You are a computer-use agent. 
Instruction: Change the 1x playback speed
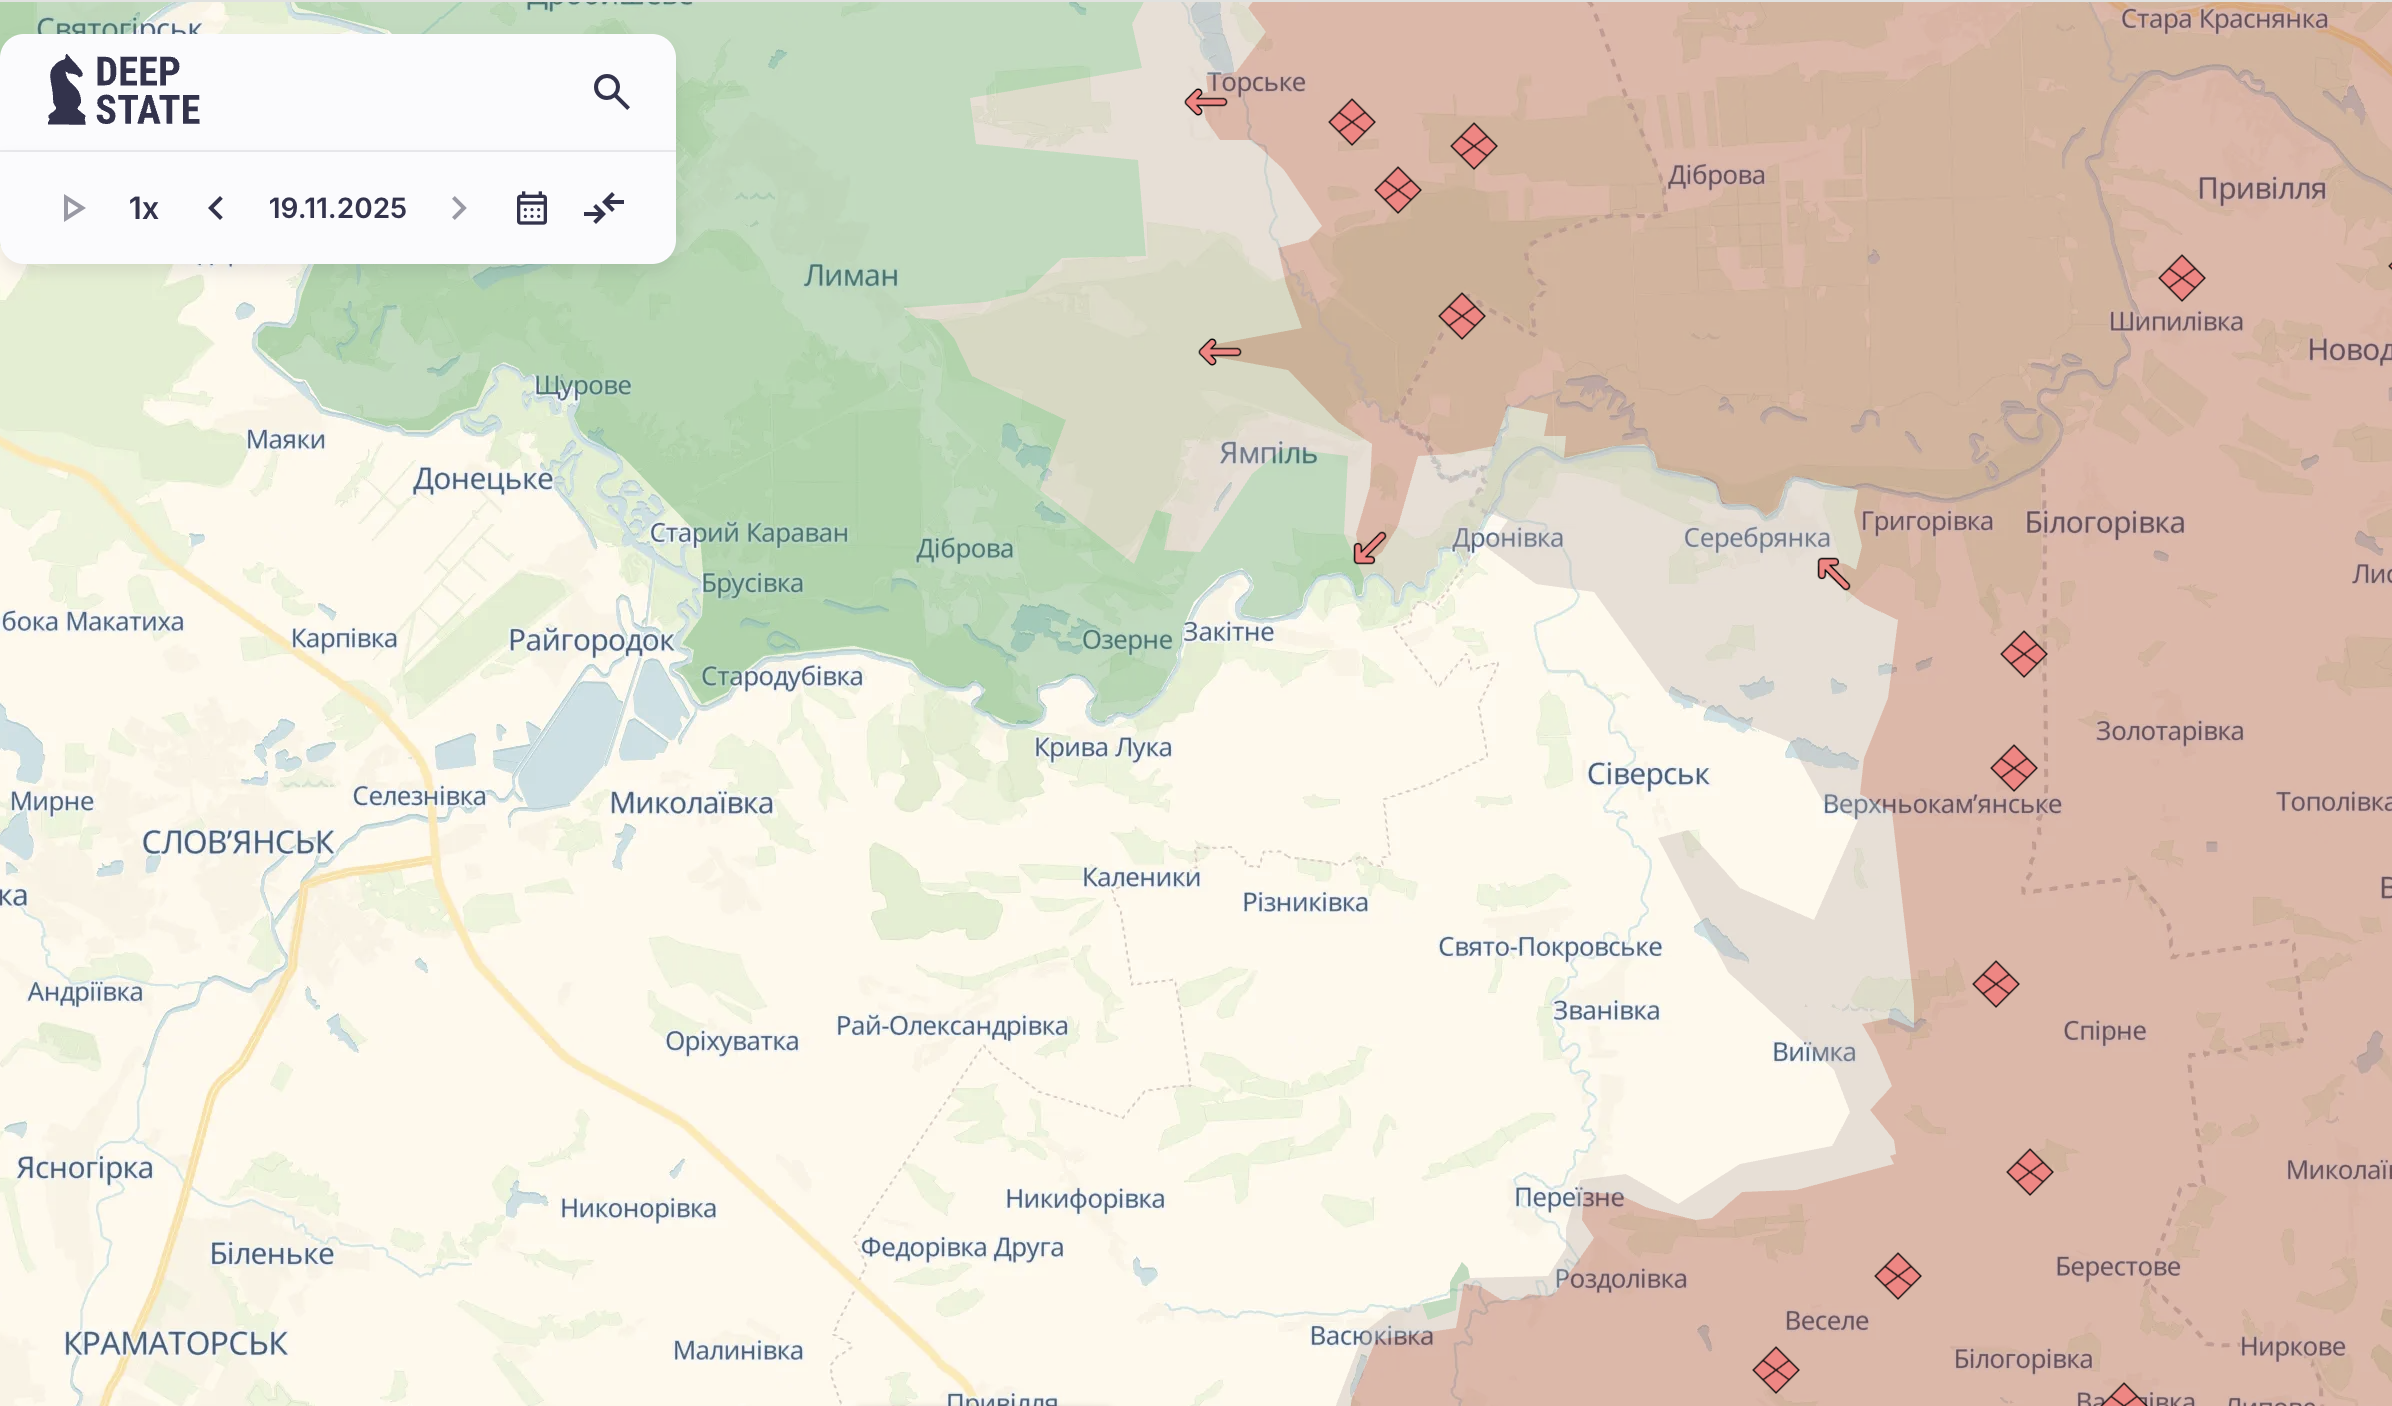[x=144, y=208]
